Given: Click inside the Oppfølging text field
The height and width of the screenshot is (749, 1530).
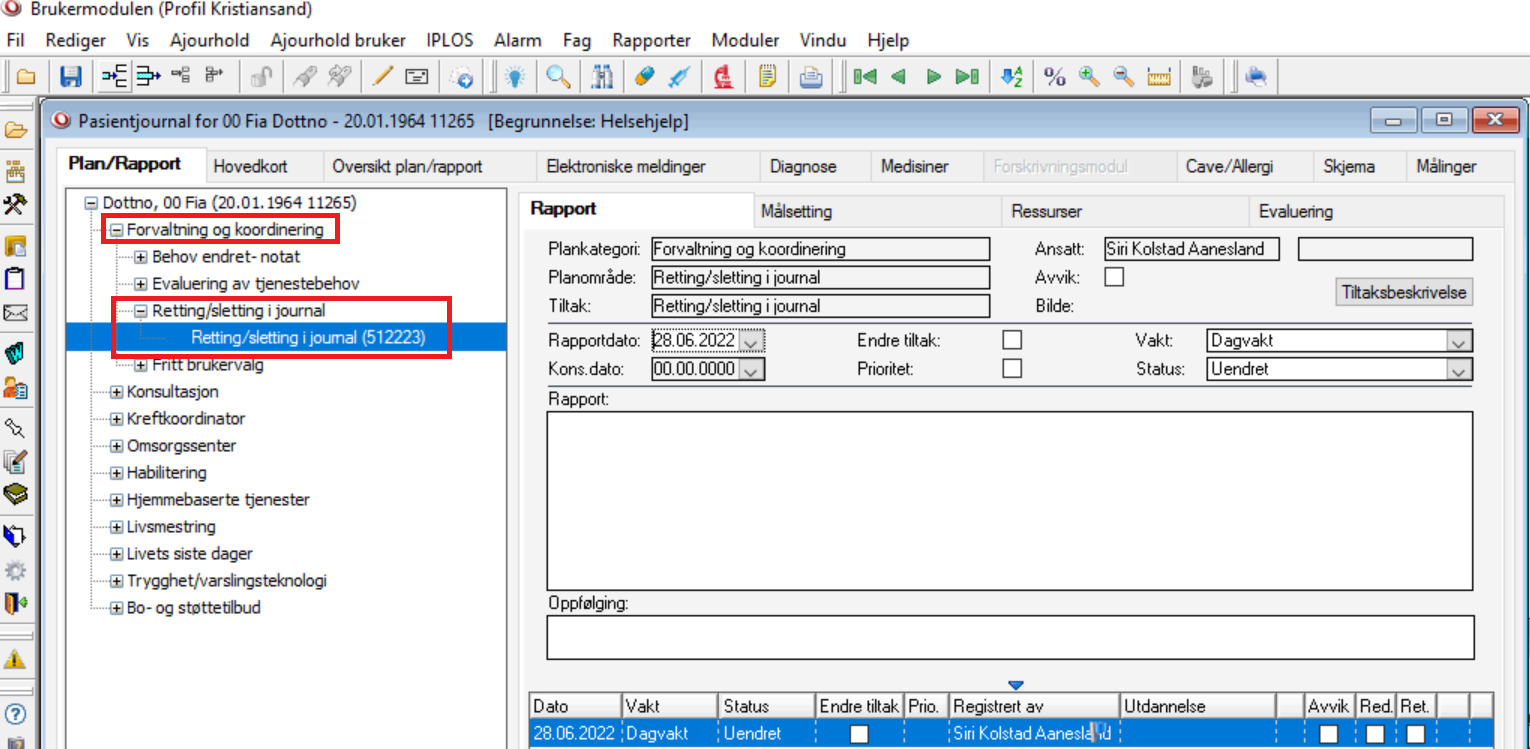Looking at the screenshot, I should click(x=1010, y=637).
